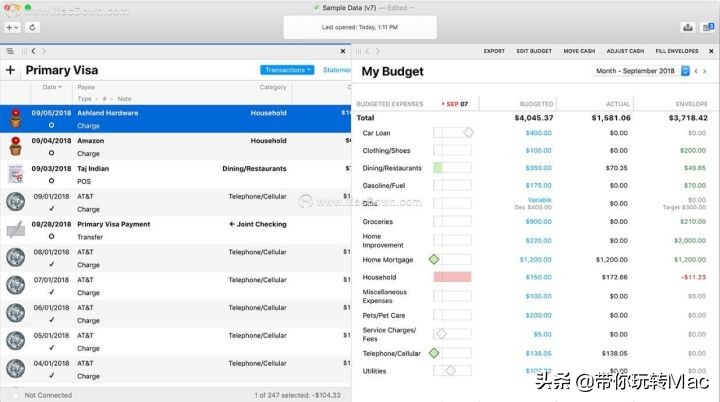The height and width of the screenshot is (402, 720).
Task: Toggle the cleared status of Taj Indian
Action: click(x=51, y=181)
